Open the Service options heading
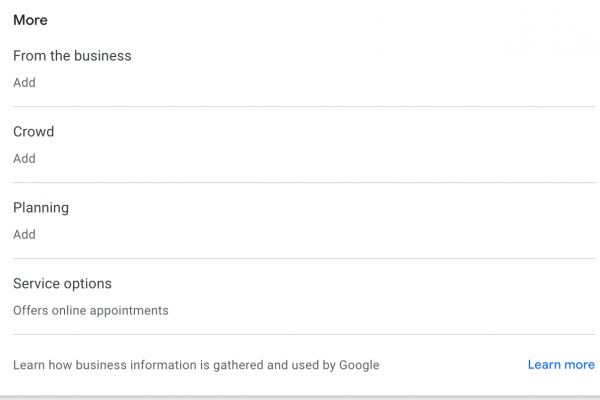Image resolution: width=600 pixels, height=400 pixels. tap(62, 284)
